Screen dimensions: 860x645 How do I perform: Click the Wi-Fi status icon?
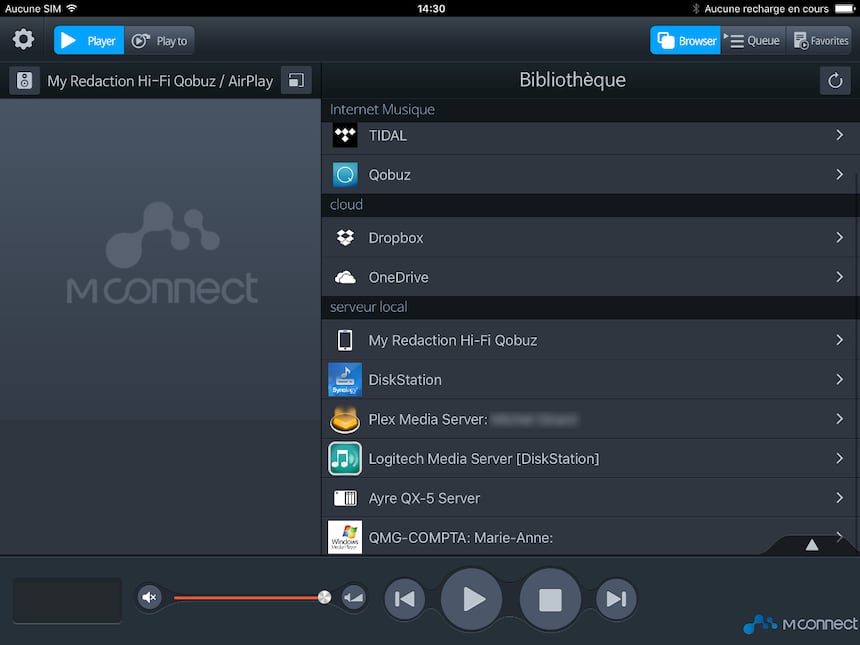[x=71, y=8]
